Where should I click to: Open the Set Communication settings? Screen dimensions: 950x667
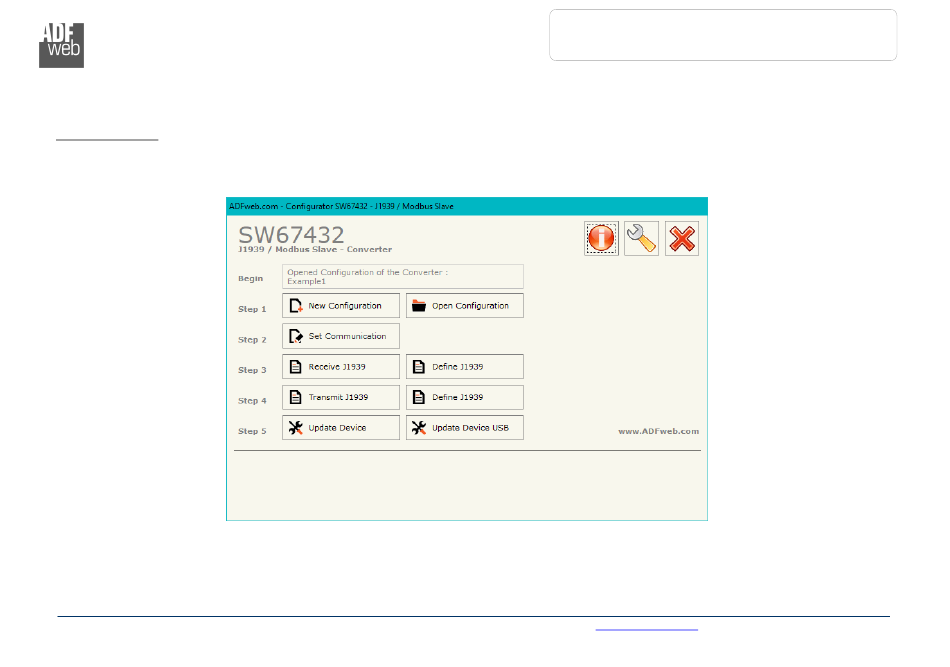341,336
